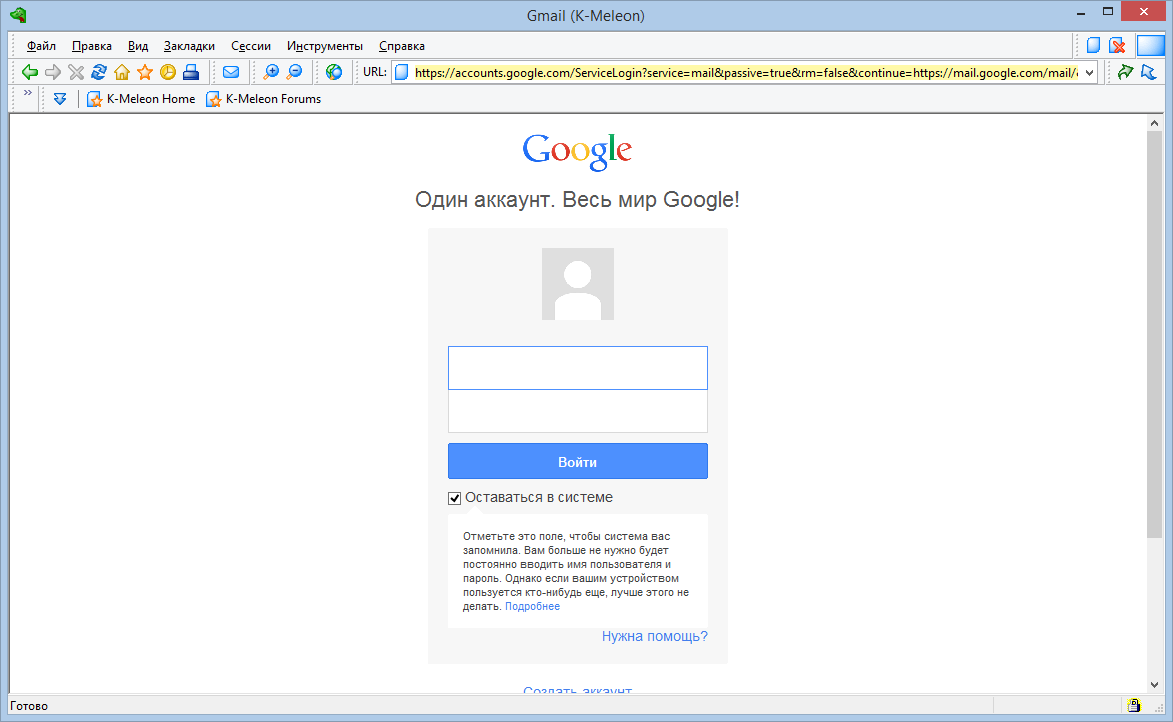1173x722 pixels.
Task: Close the K-Meleon window
Action: pos(1144,12)
